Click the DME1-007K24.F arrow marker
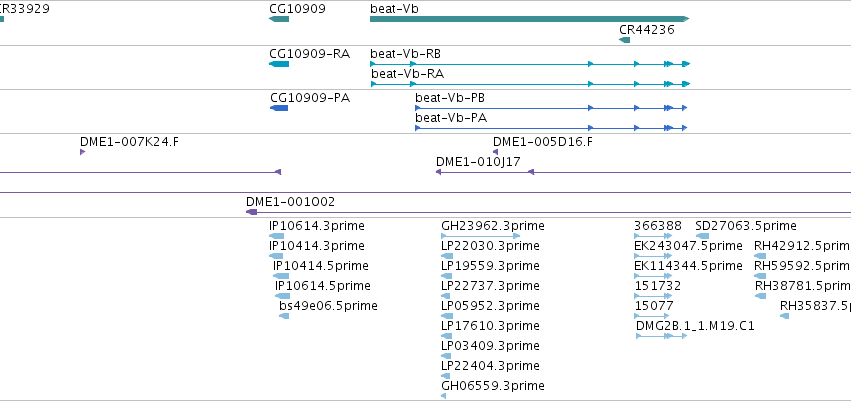The width and height of the screenshot is (851, 401). (82, 152)
